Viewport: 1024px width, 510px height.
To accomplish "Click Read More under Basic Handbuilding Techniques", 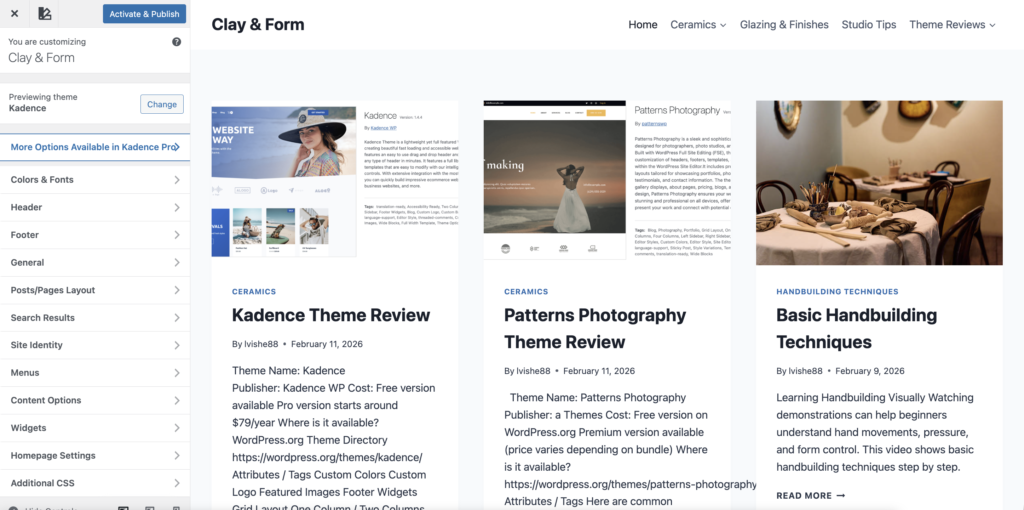I will coord(810,495).
